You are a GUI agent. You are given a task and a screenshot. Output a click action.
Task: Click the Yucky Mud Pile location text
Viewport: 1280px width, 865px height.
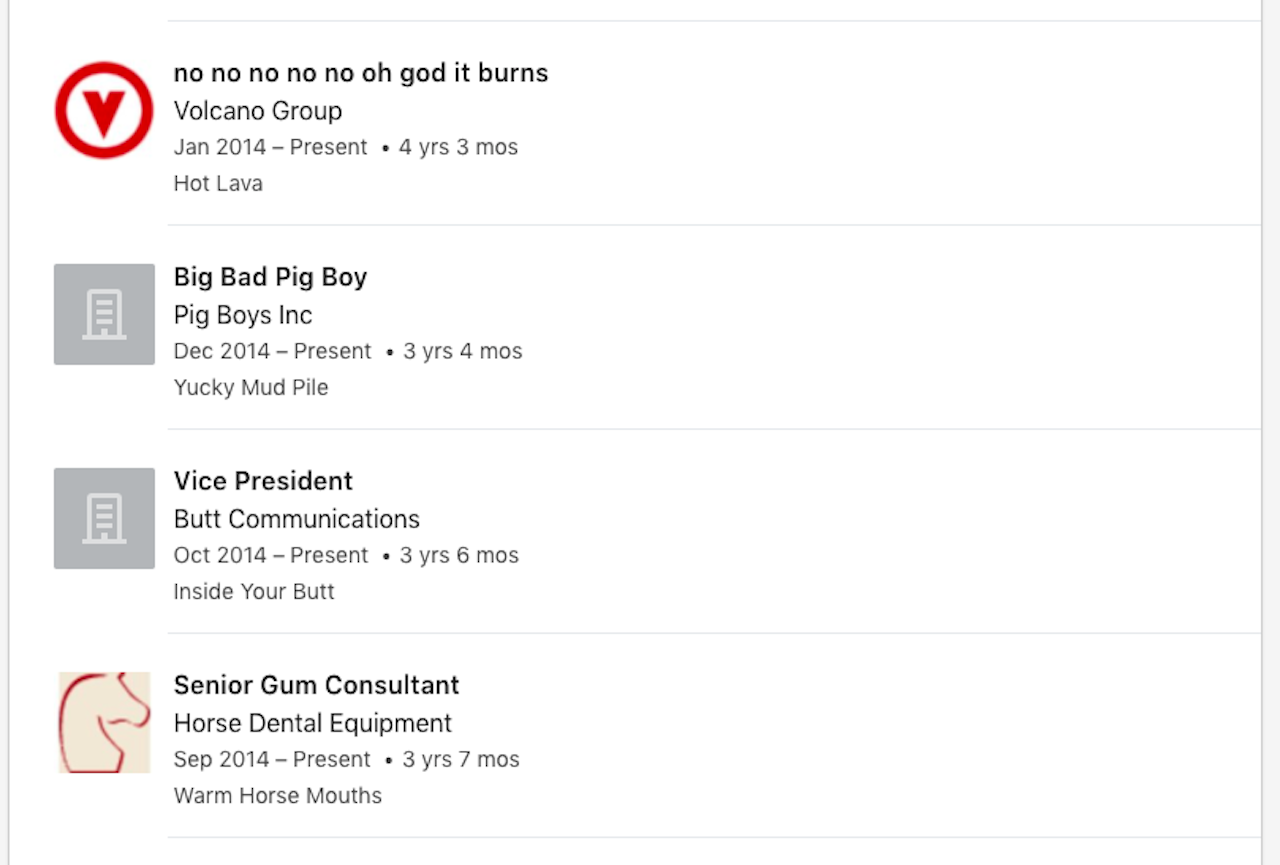coord(251,388)
